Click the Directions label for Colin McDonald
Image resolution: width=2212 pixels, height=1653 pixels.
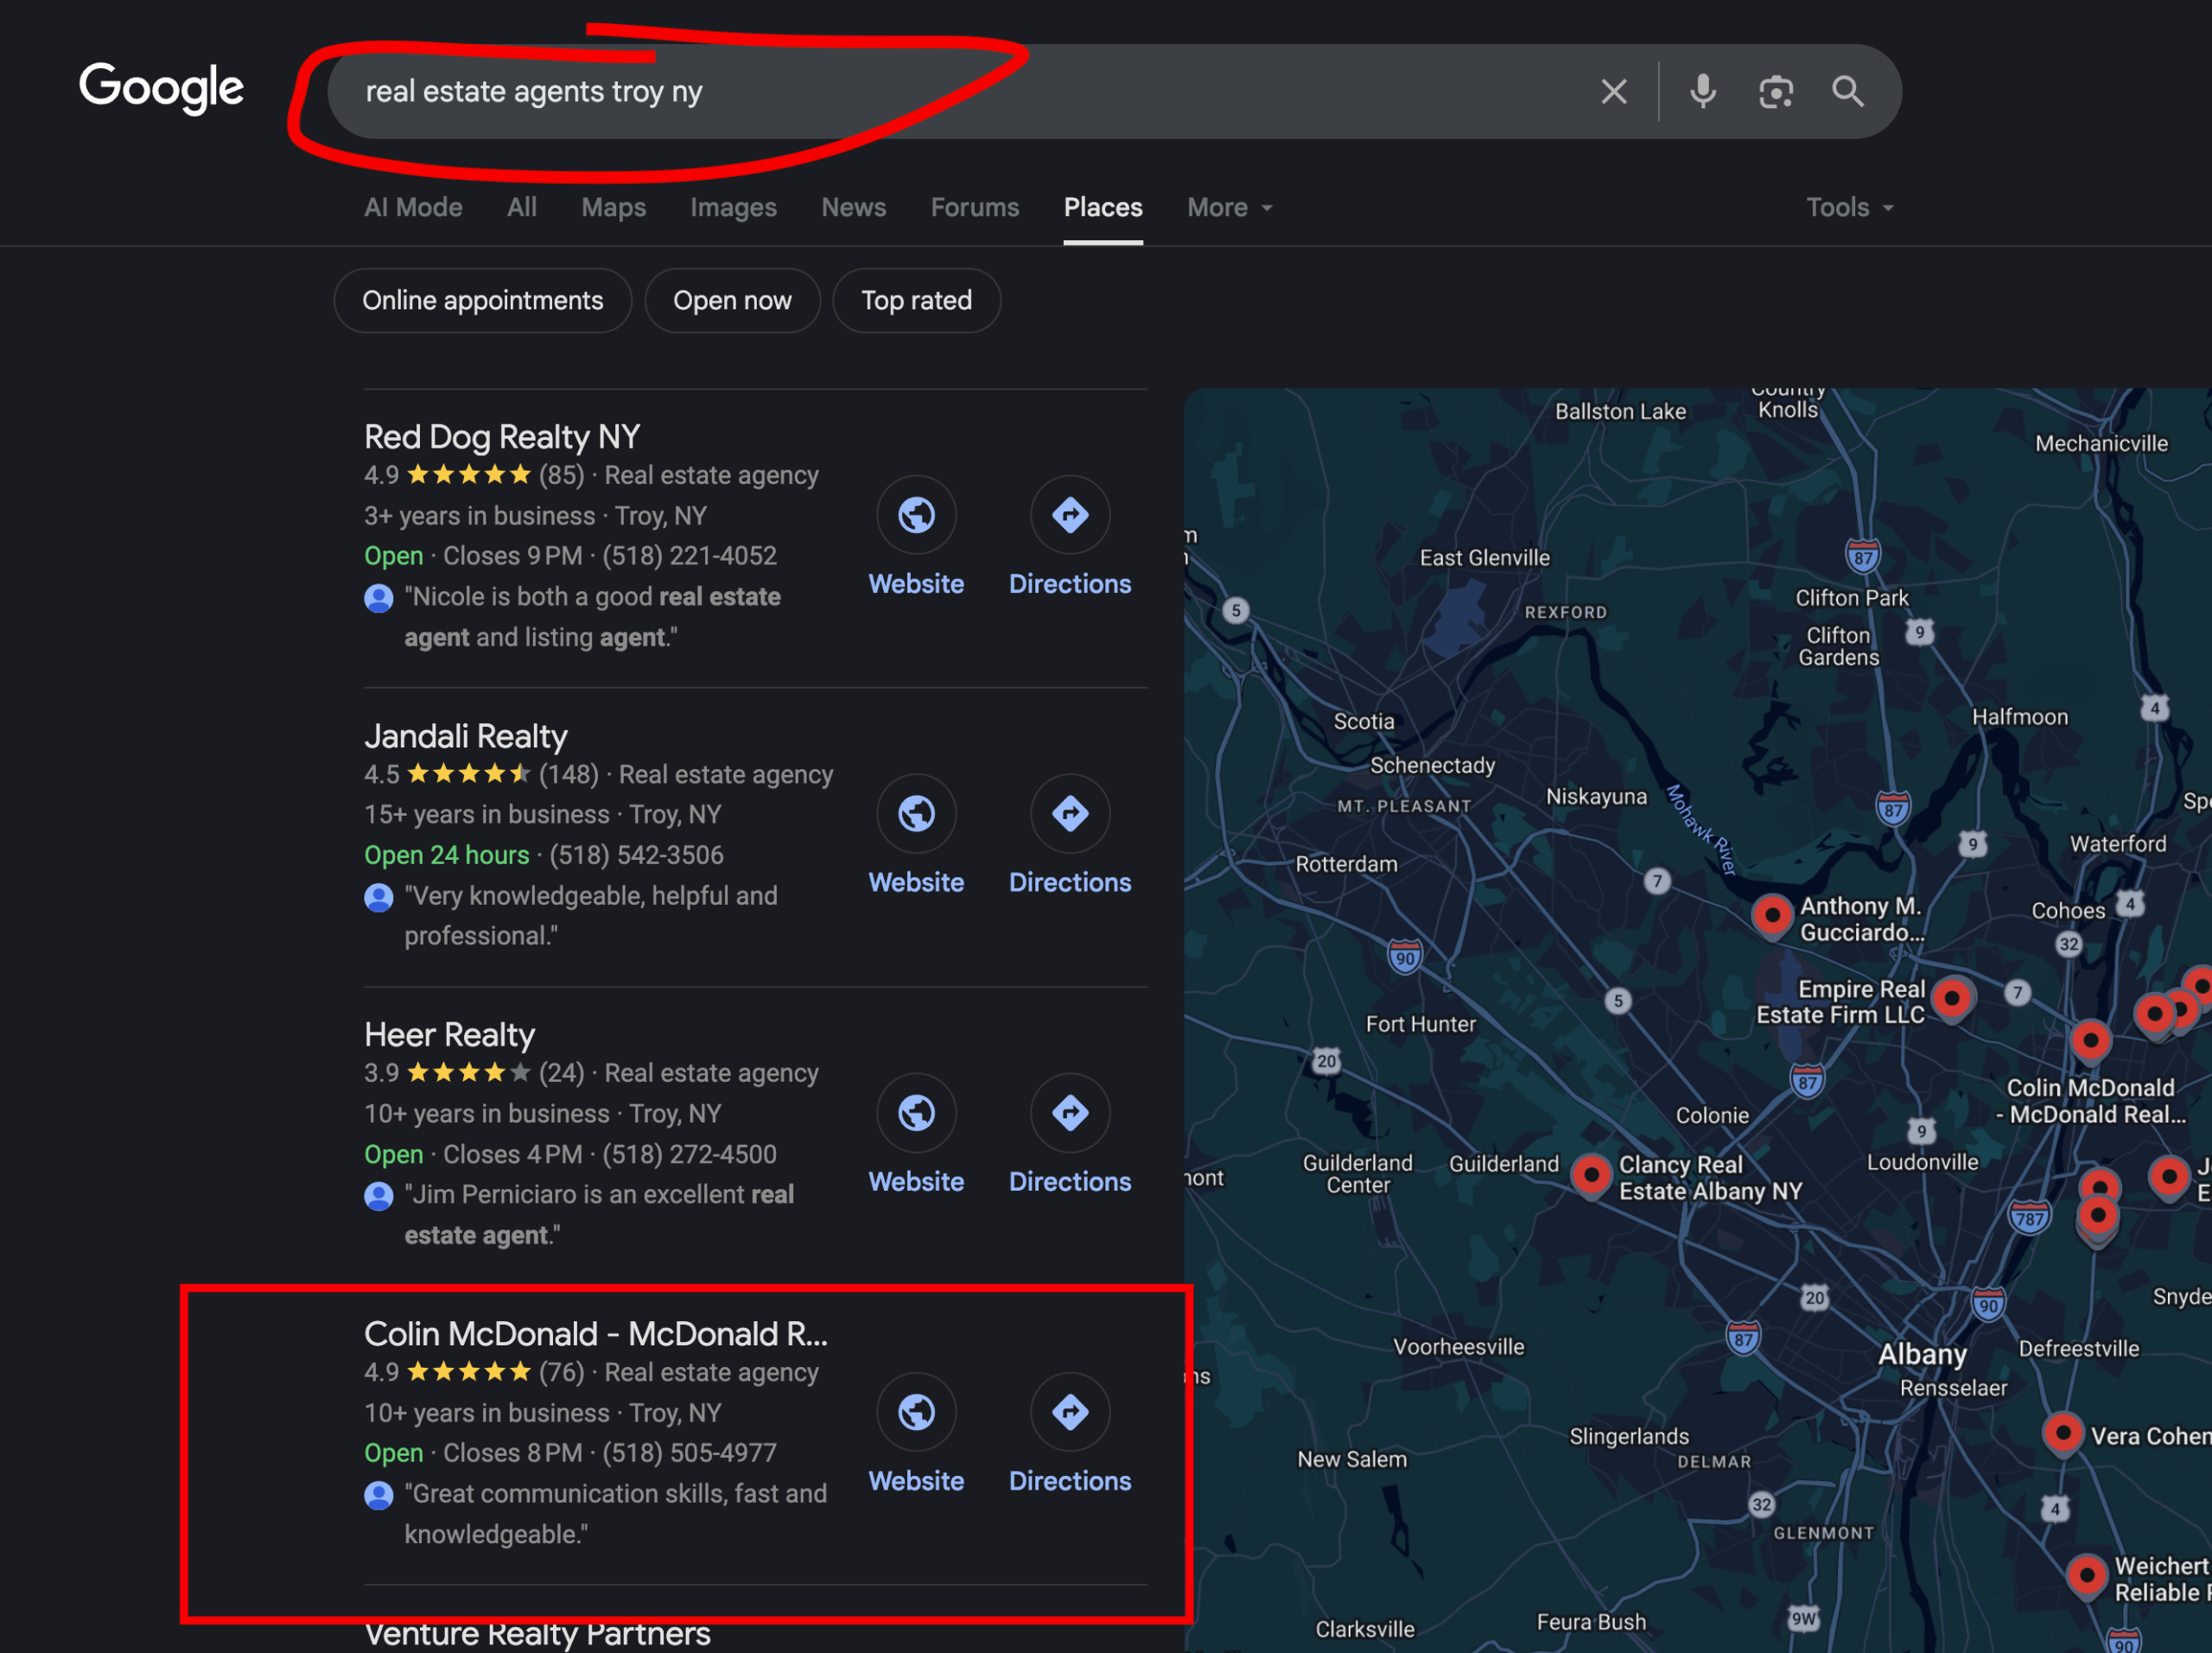tap(1070, 1480)
